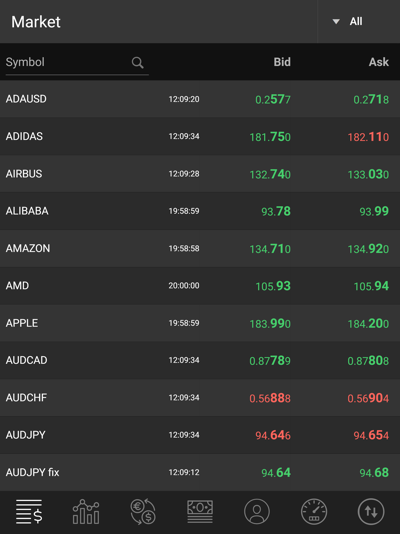The width and height of the screenshot is (400, 534).
Task: Click the magnifier search icon
Action: click(138, 62)
